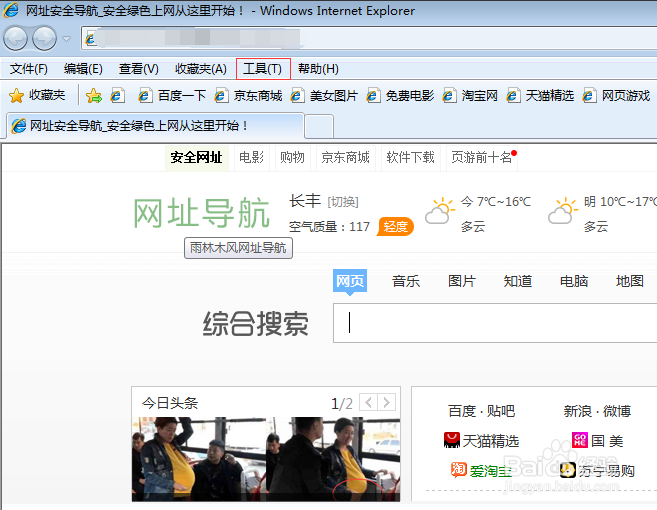Select the 安全网址 page tab
657x510 pixels.
pyautogui.click(x=196, y=158)
